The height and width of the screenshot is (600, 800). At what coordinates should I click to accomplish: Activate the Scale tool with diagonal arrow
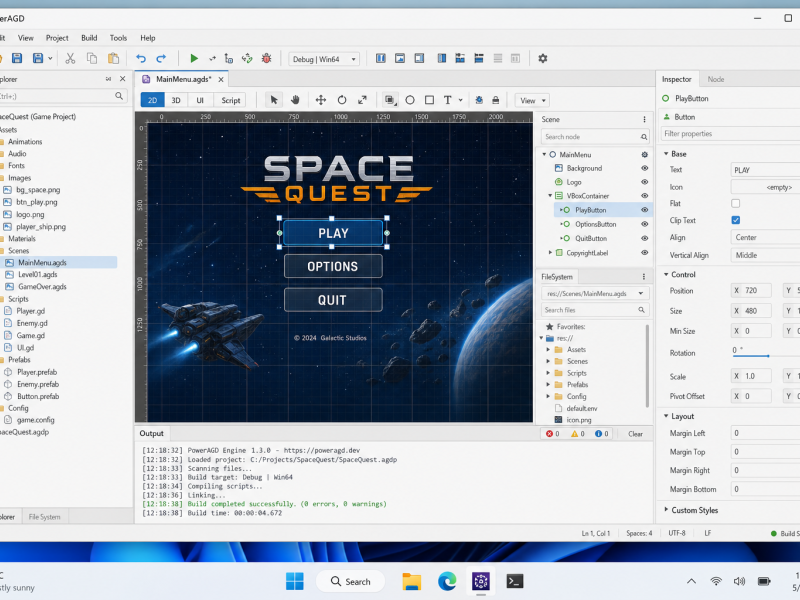362,100
